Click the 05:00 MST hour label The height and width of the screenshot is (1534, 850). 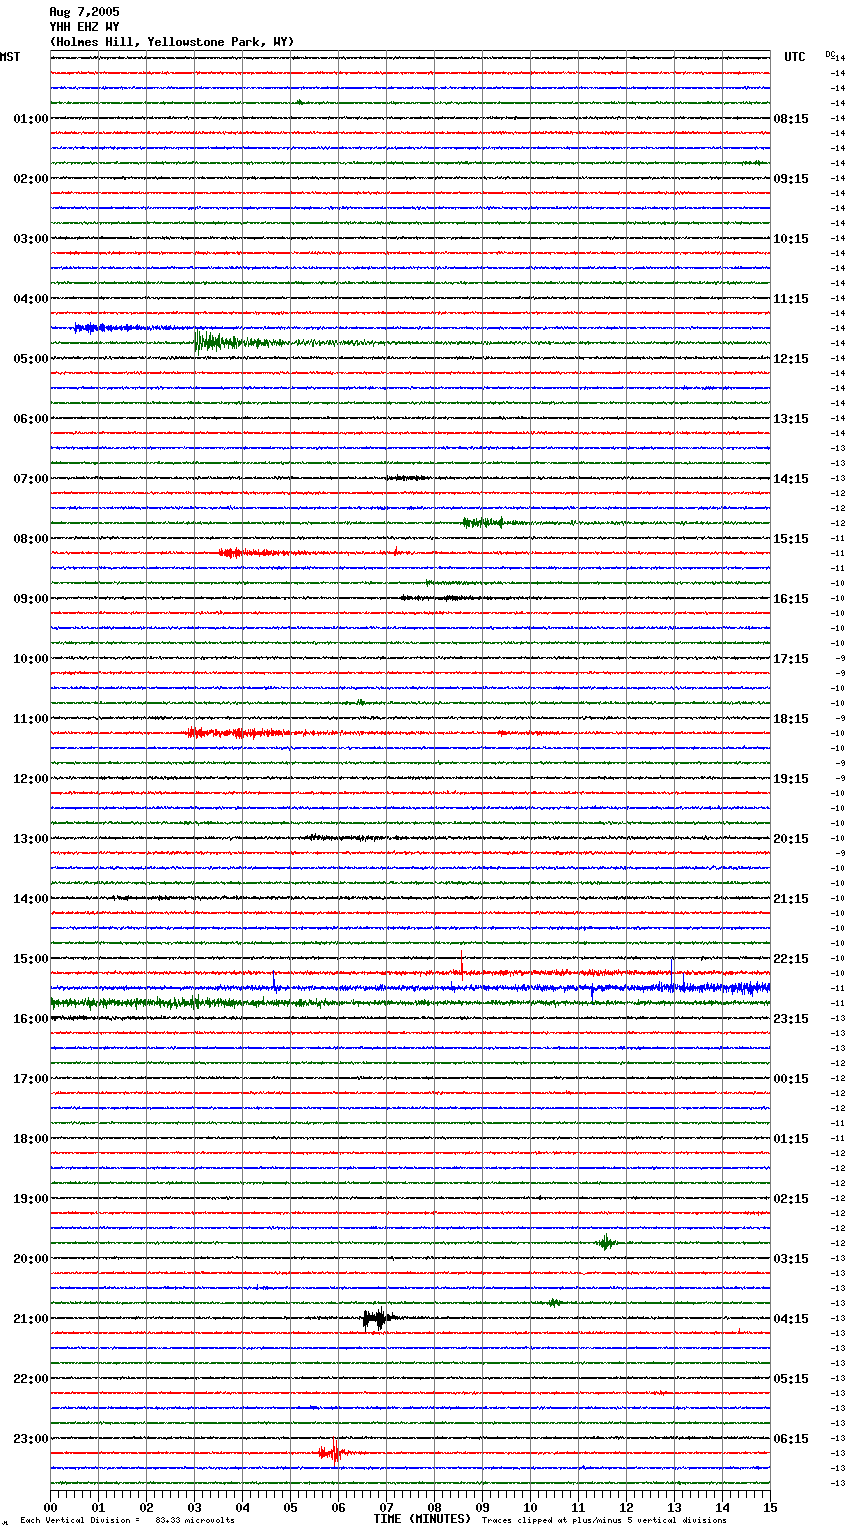coord(31,359)
